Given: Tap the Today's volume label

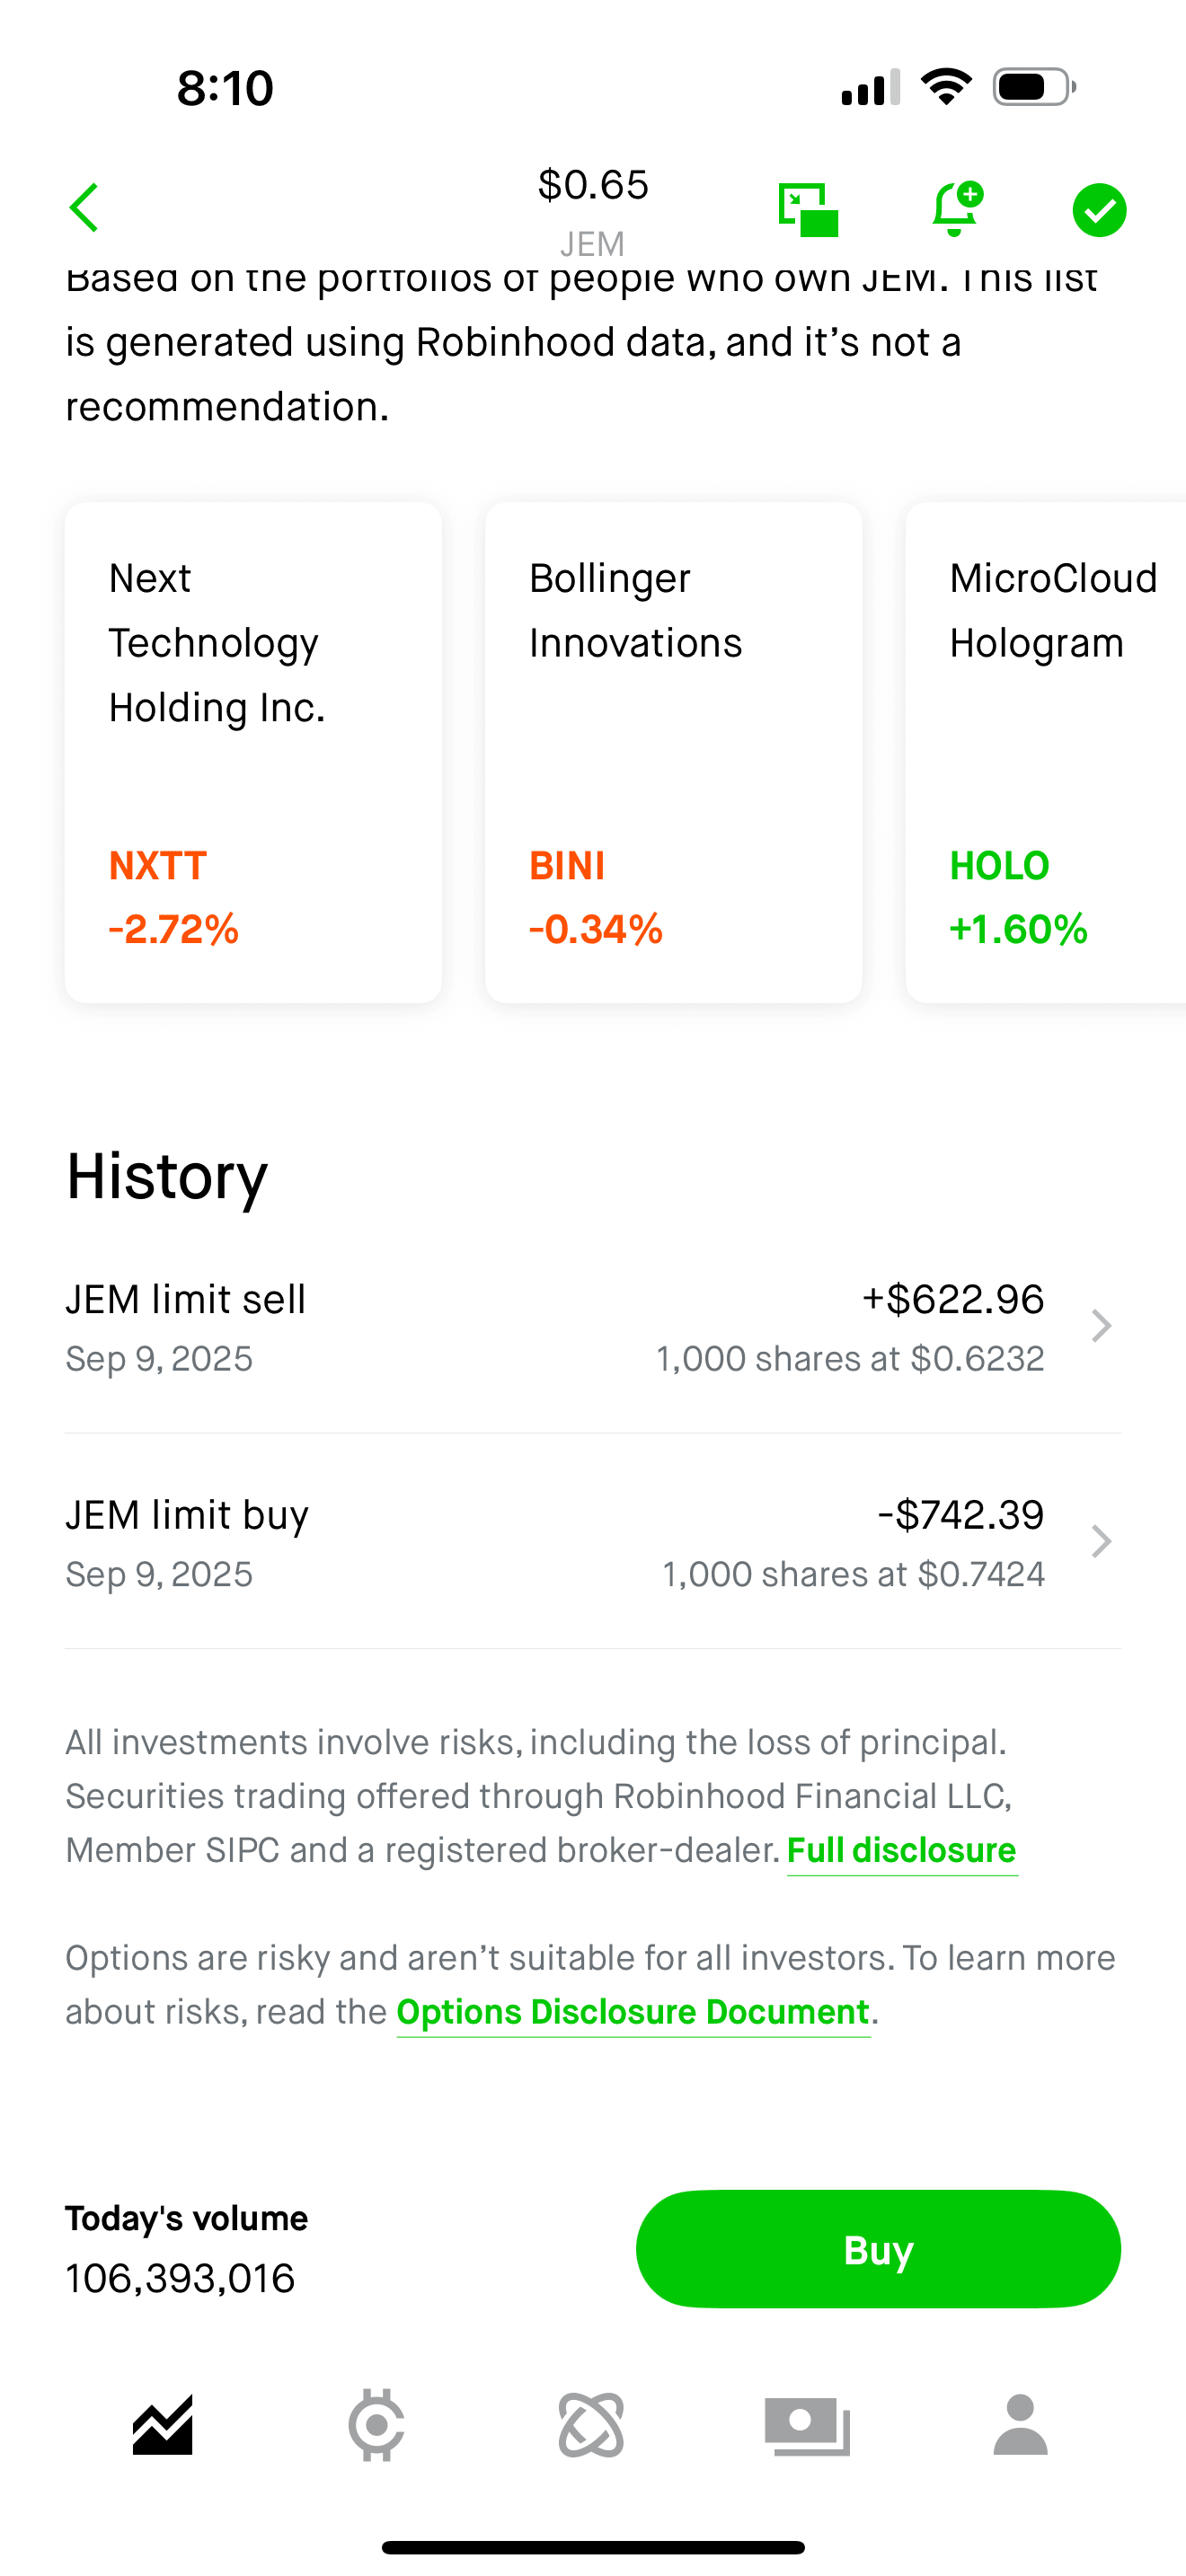Looking at the screenshot, I should pyautogui.click(x=187, y=2218).
